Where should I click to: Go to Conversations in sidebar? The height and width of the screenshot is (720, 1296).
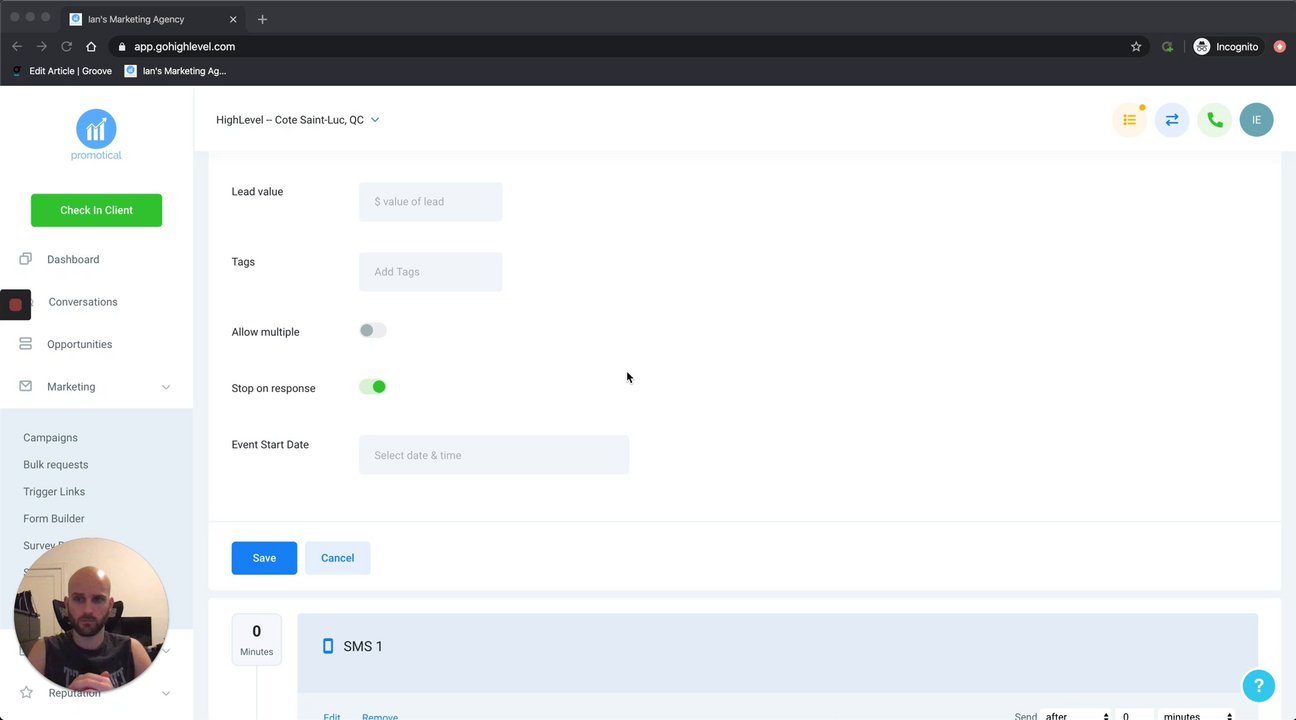click(x=83, y=302)
